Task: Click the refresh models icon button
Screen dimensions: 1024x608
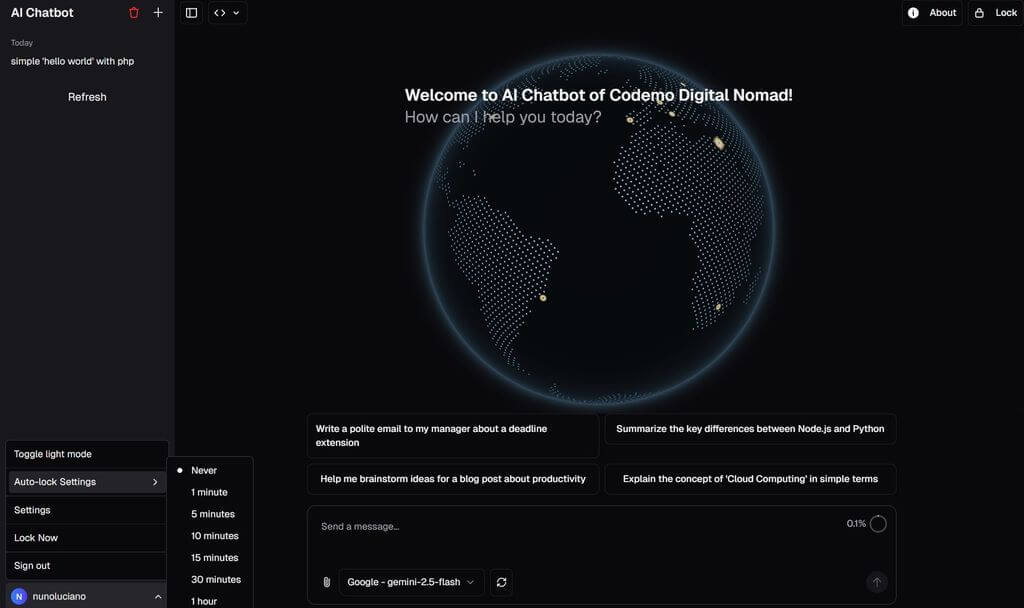Action: coord(501,582)
